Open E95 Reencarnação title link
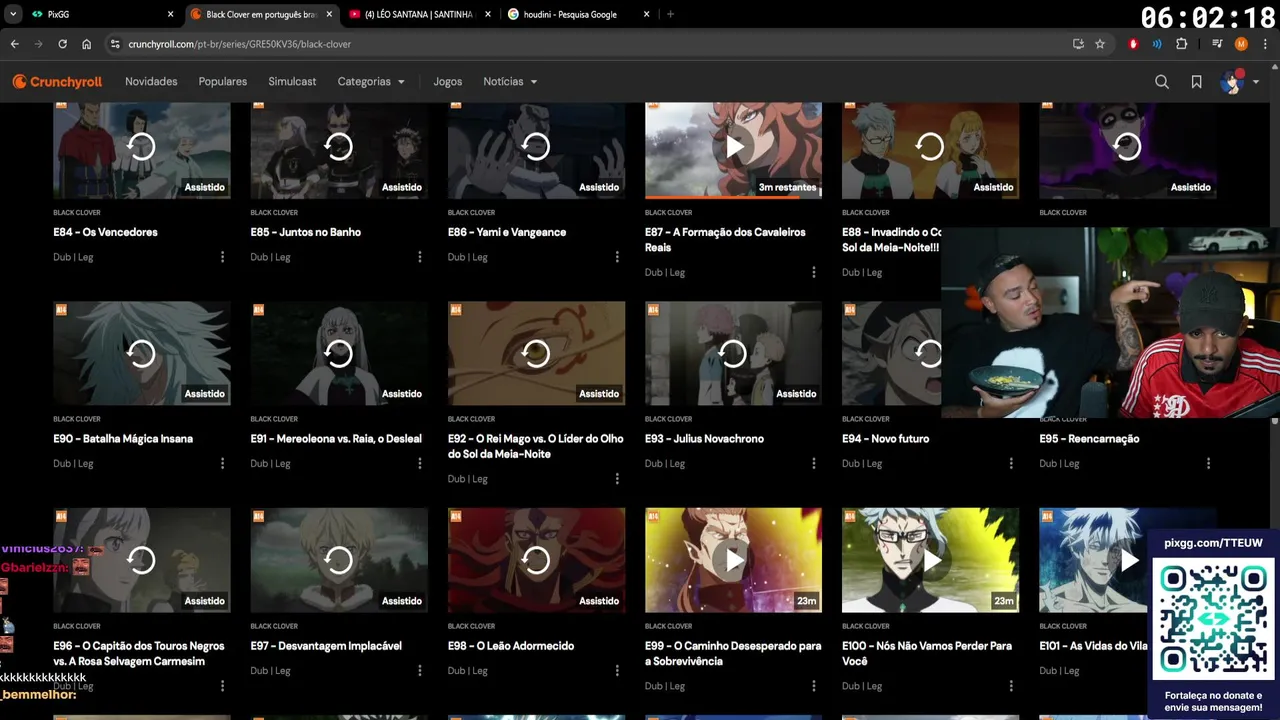Screen dimensions: 1280x720 point(1089,439)
